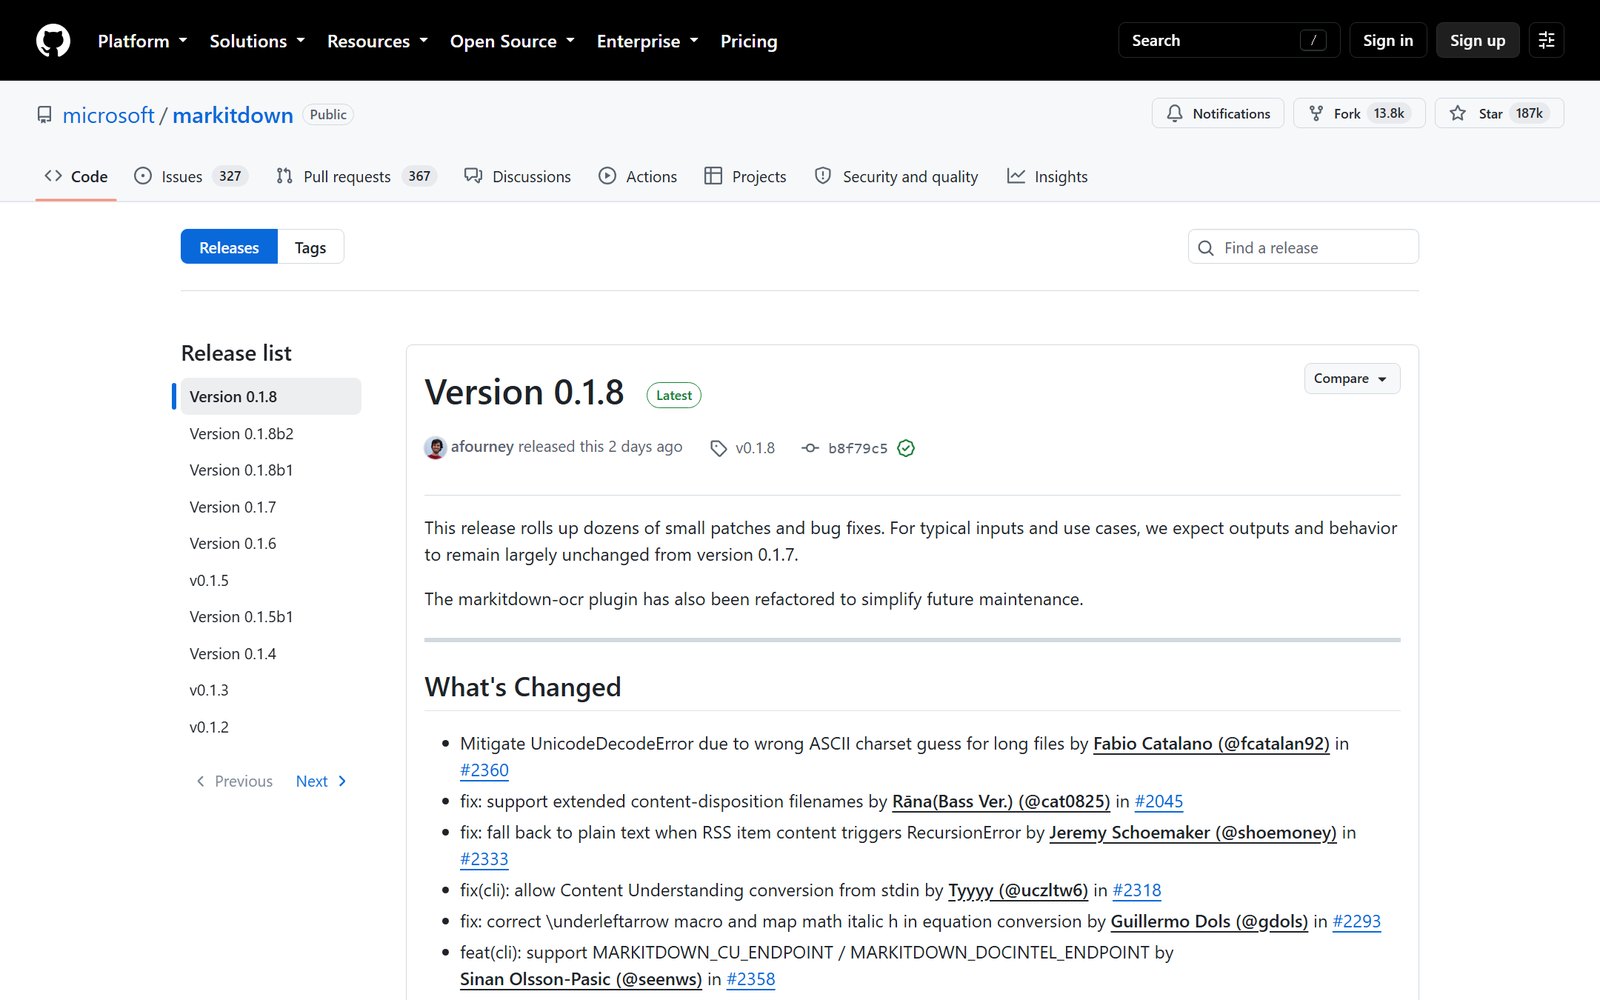Open Rāna(Bass Ver.) profile link
Screen dimensions: 1600x1000
1001,802
